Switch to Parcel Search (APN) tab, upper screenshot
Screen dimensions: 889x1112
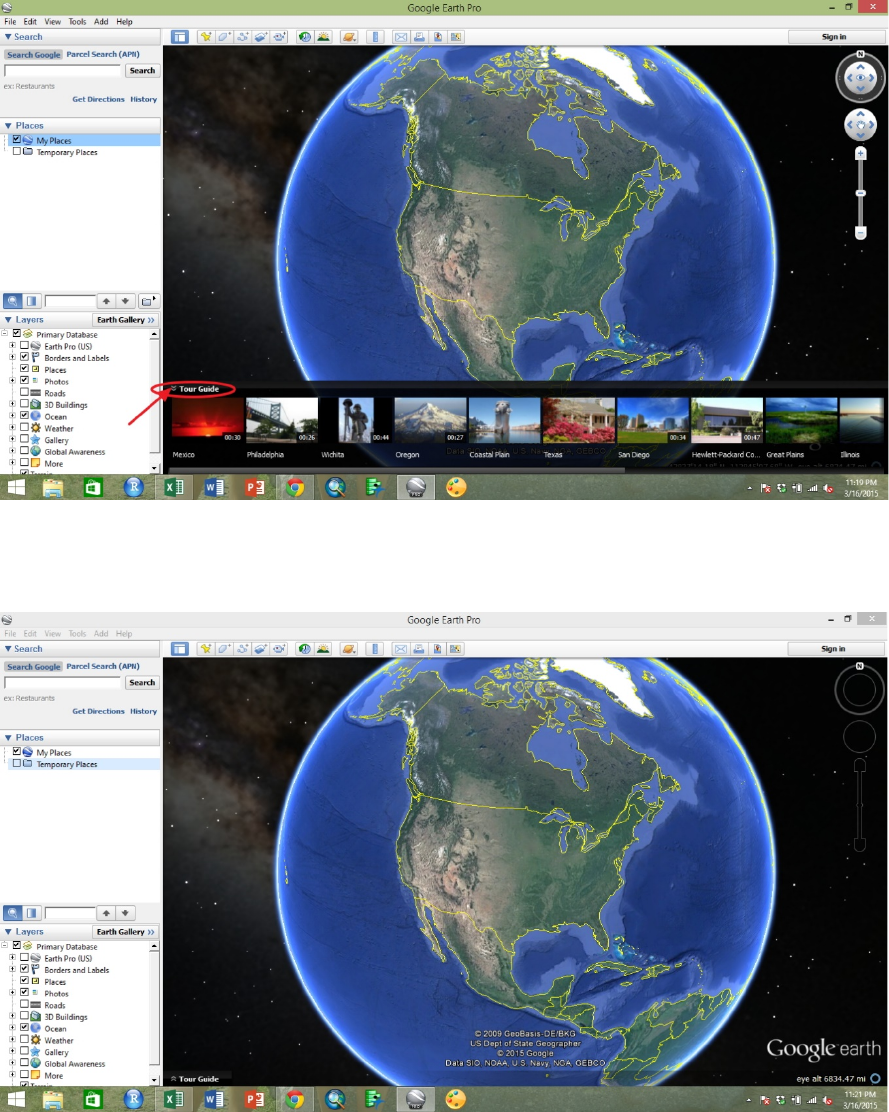pyautogui.click(x=103, y=55)
